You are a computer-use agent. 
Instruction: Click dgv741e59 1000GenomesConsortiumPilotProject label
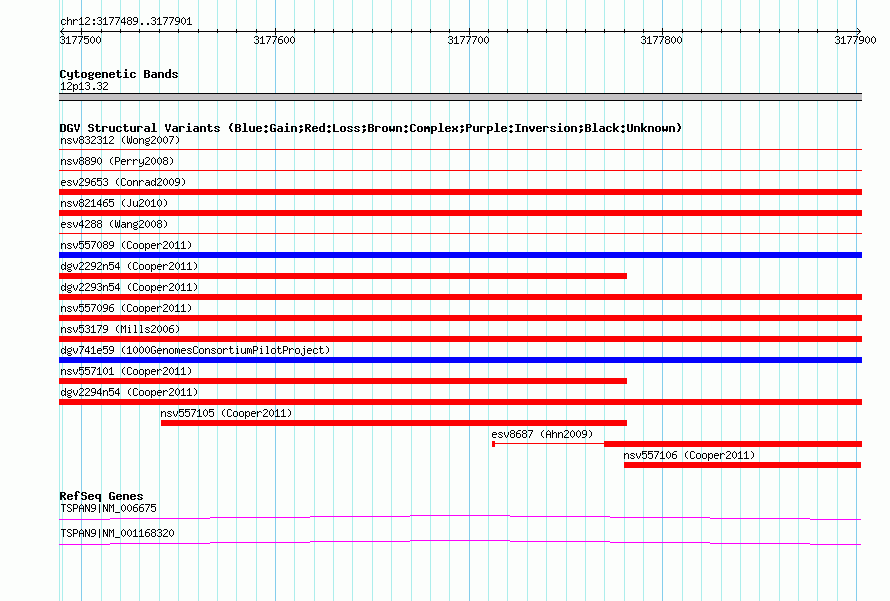click(x=195, y=350)
